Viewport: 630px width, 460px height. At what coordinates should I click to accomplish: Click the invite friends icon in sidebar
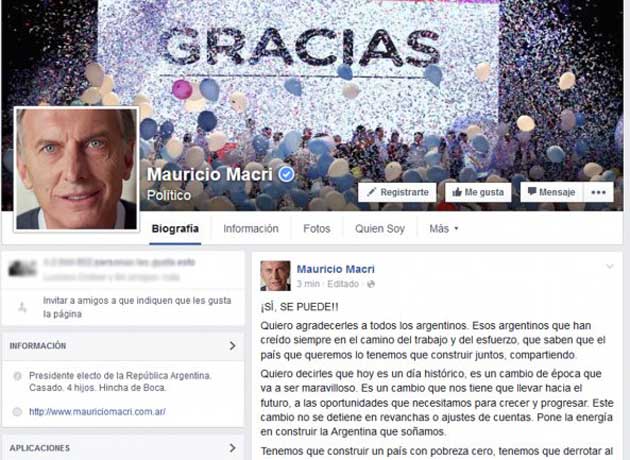22,307
